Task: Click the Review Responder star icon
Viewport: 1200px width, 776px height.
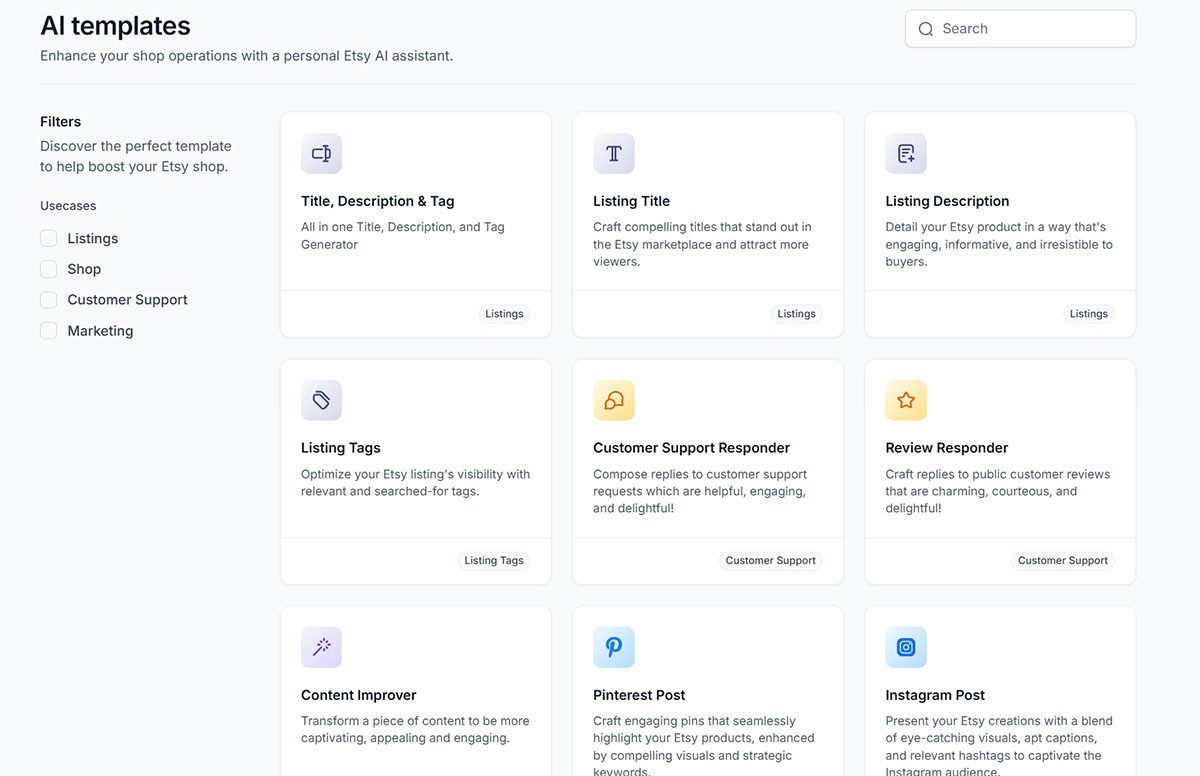Action: 906,400
